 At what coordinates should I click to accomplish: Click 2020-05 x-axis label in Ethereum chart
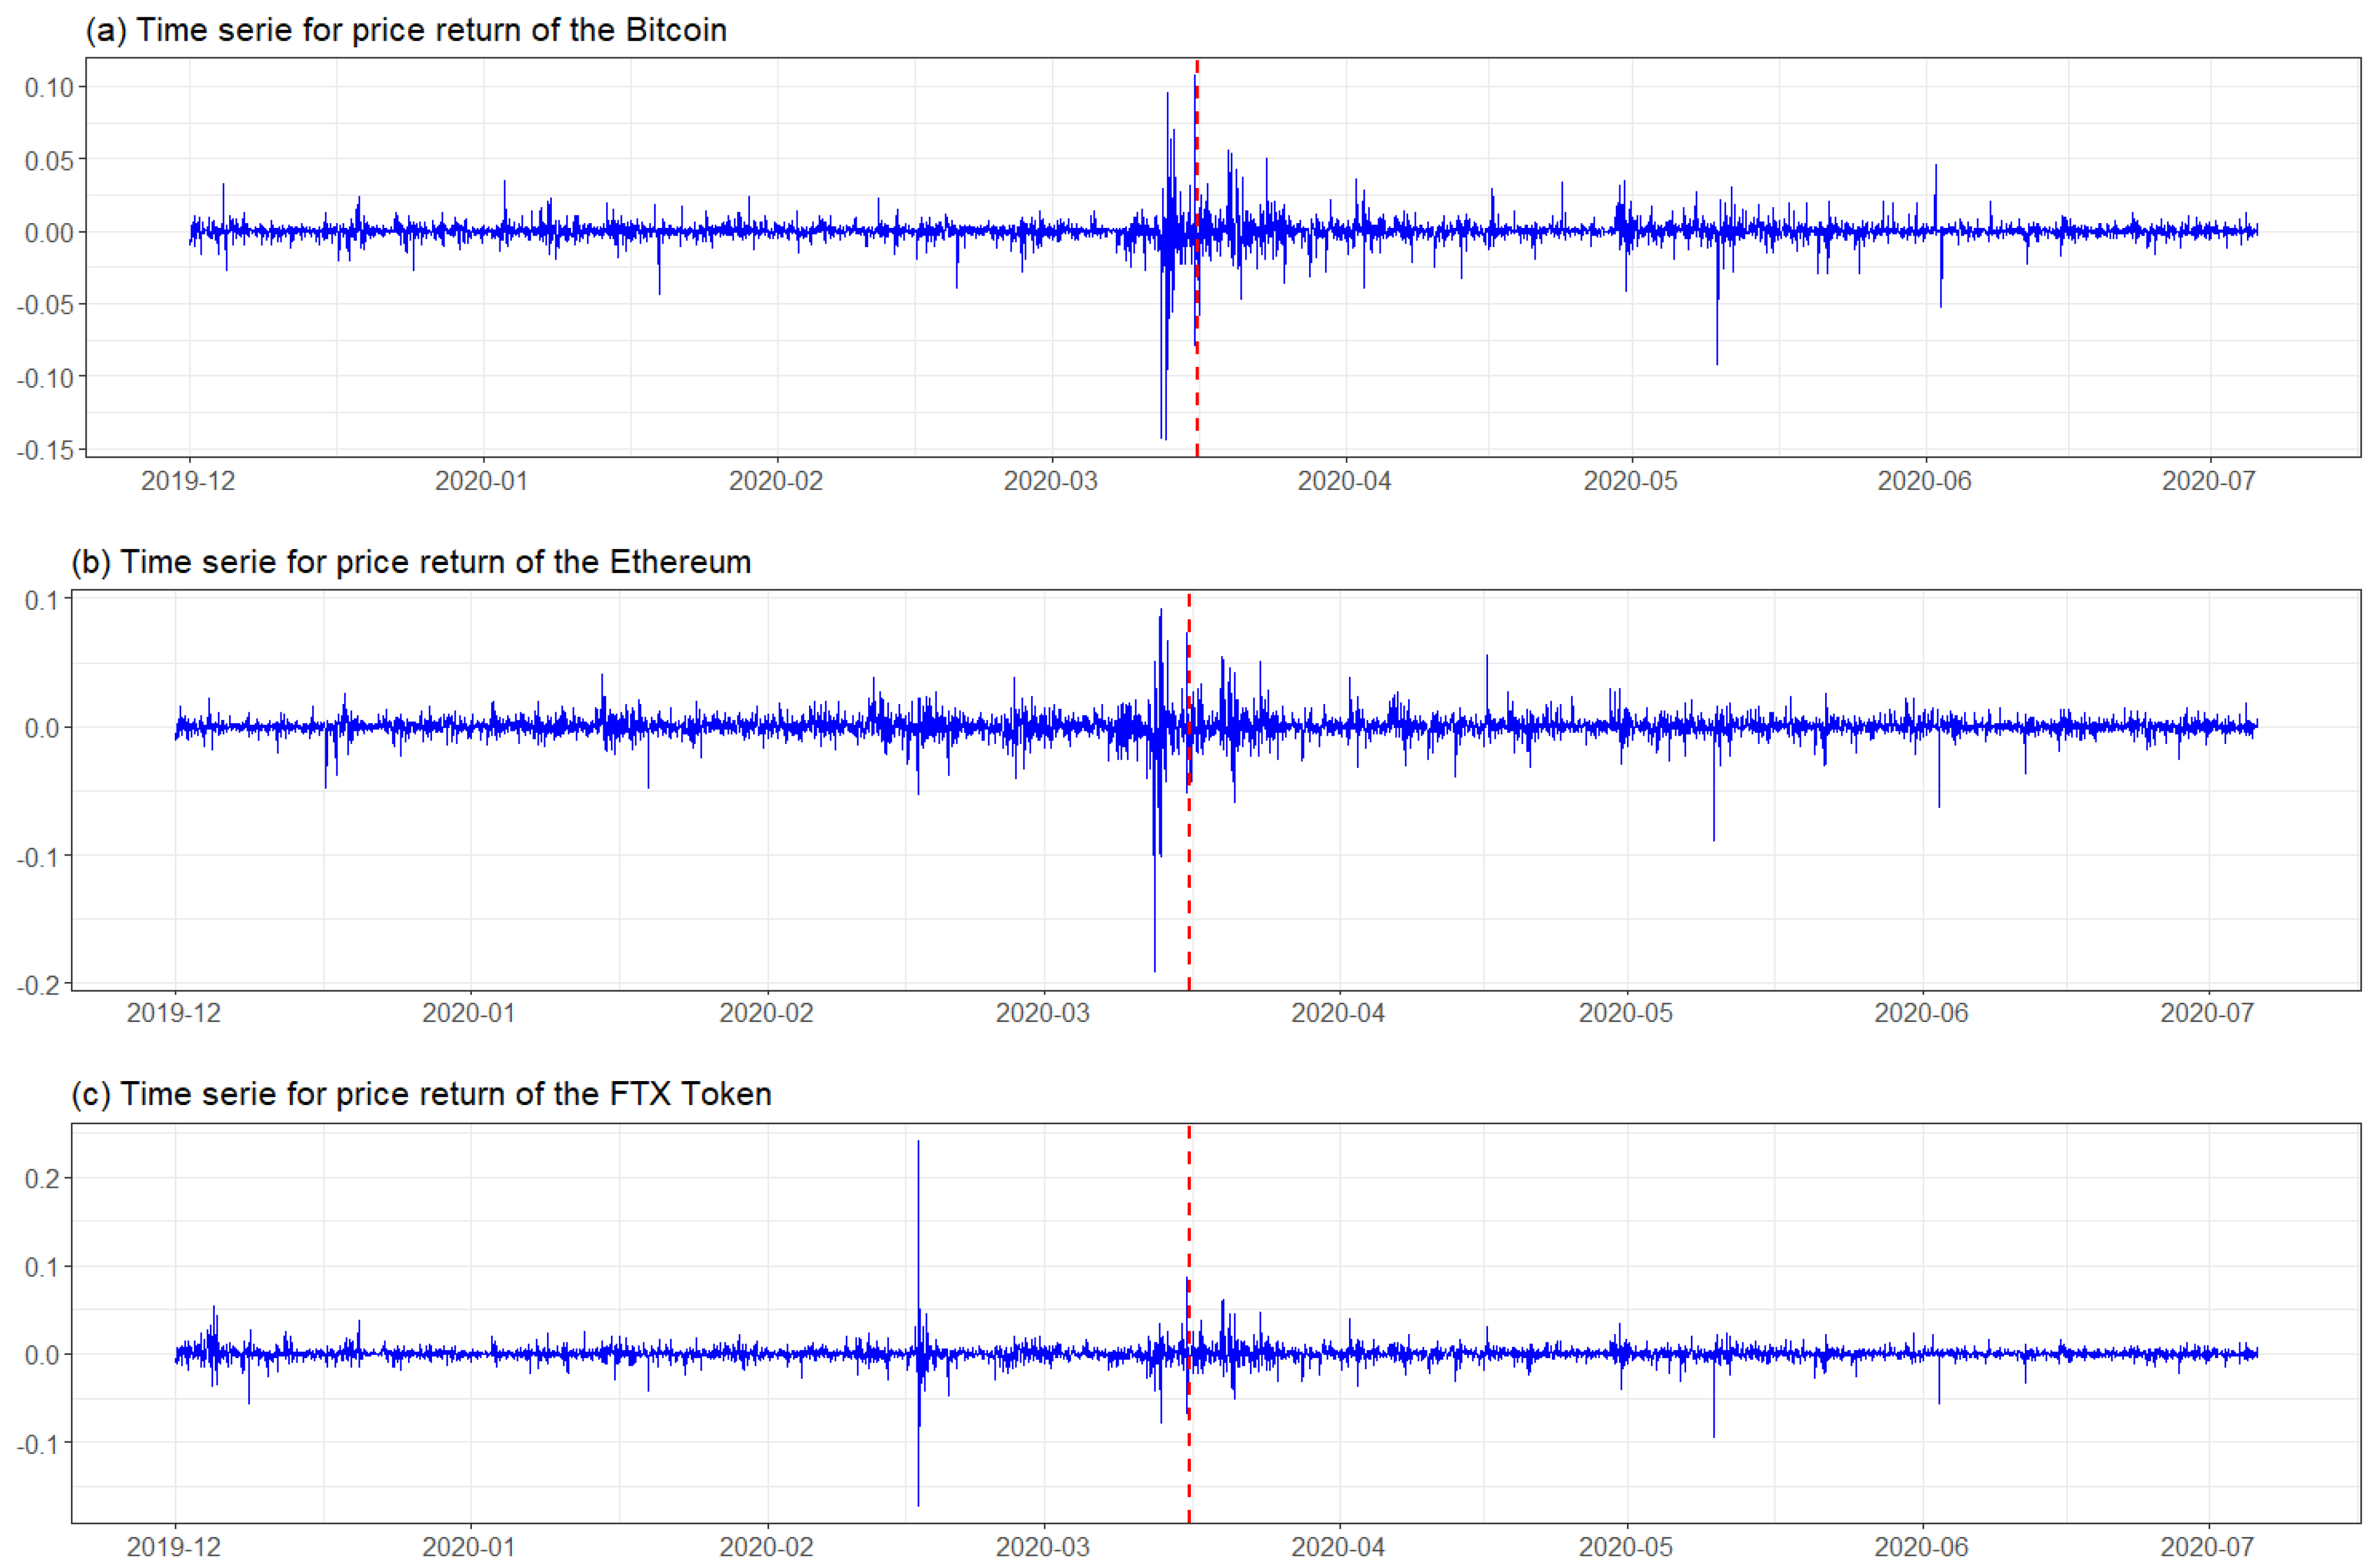pyautogui.click(x=1625, y=1013)
